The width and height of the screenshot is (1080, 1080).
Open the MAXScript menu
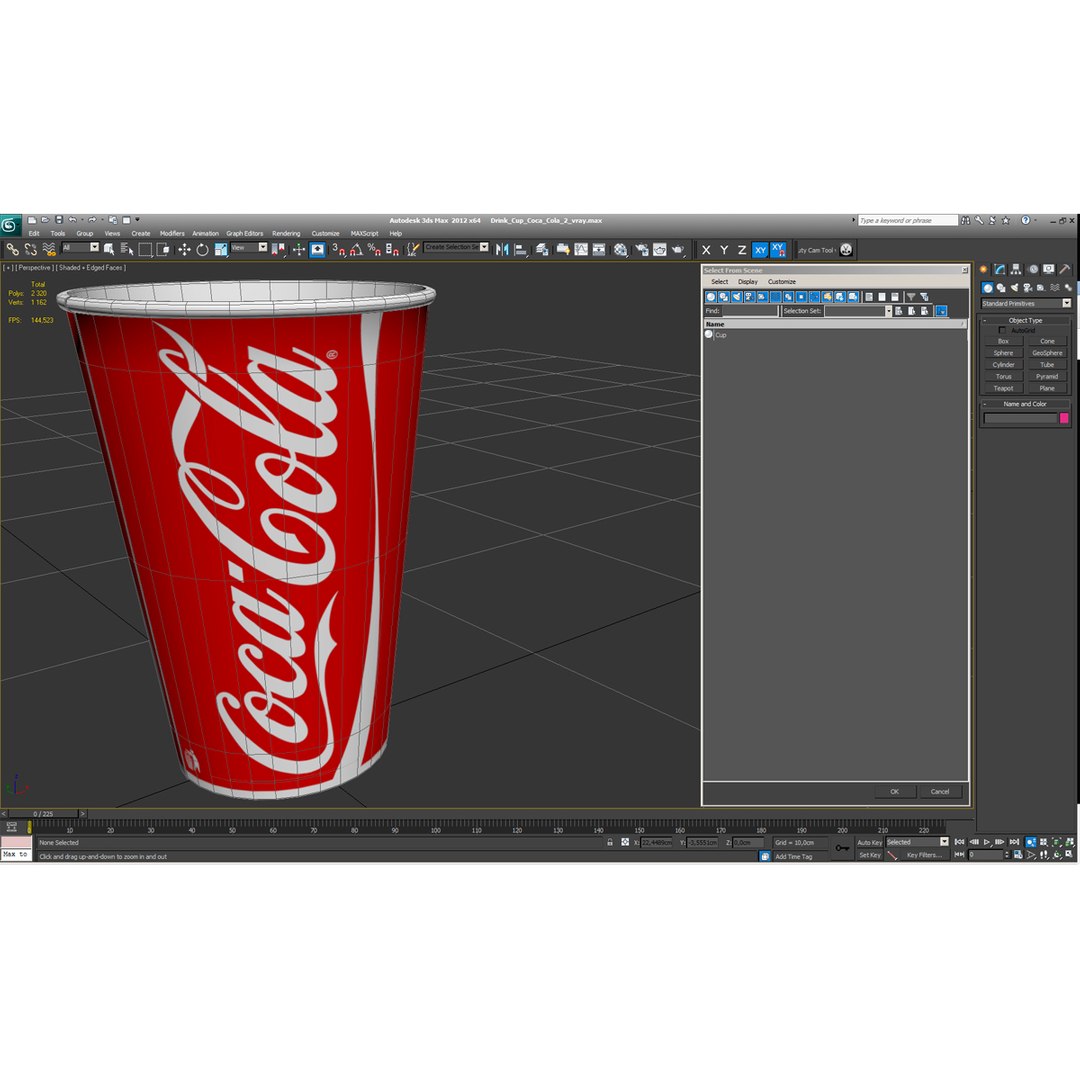(x=364, y=233)
